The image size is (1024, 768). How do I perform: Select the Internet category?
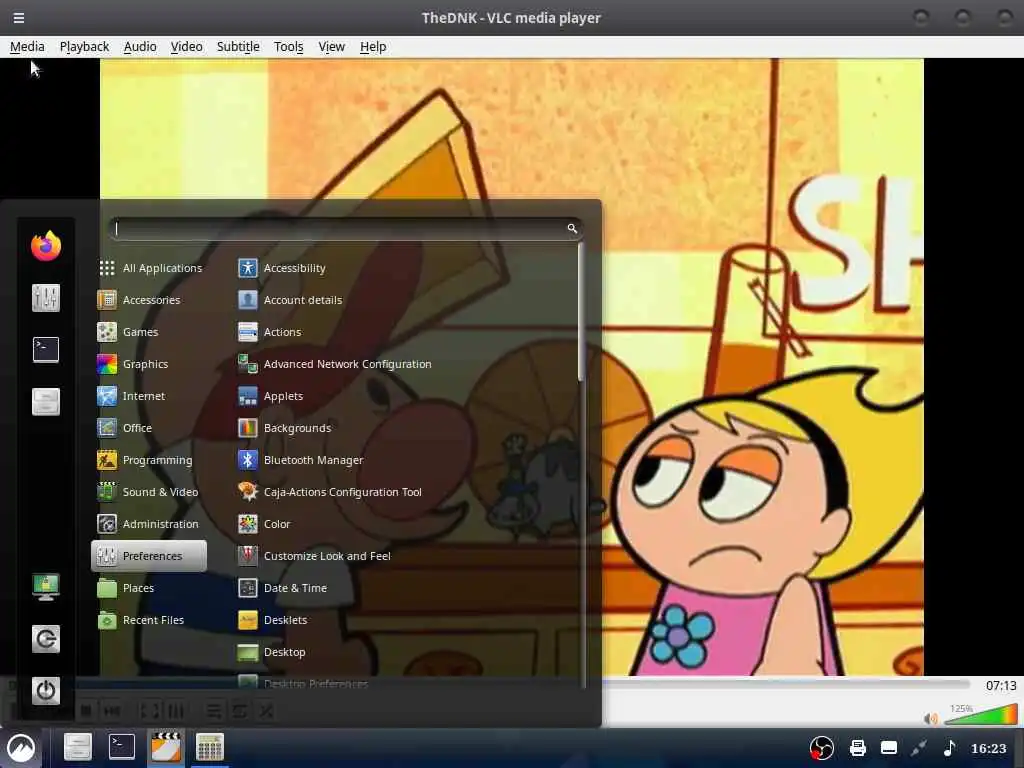[150, 396]
